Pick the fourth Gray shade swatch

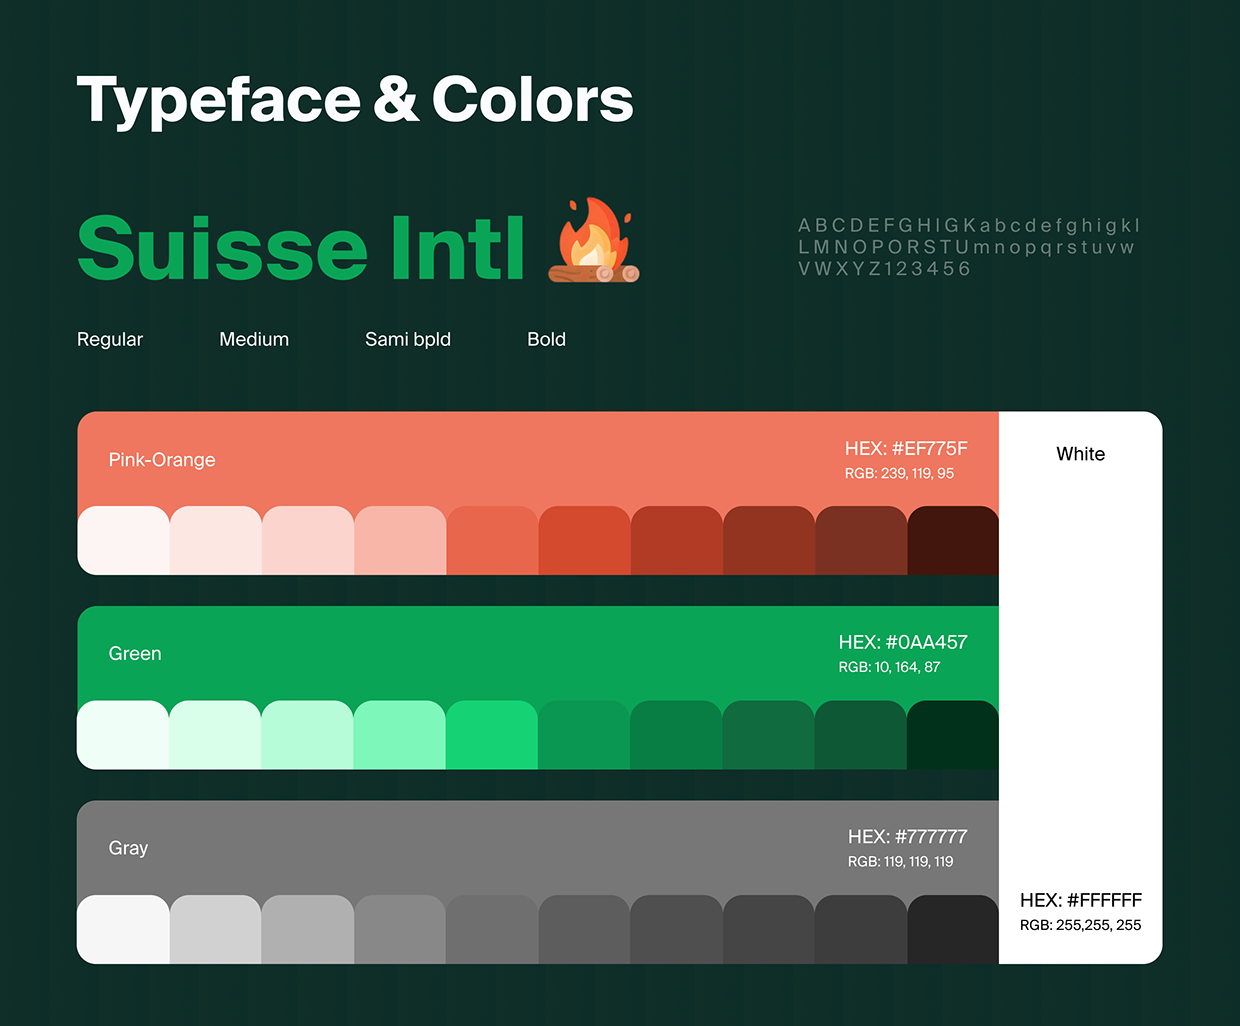pyautogui.click(x=400, y=929)
